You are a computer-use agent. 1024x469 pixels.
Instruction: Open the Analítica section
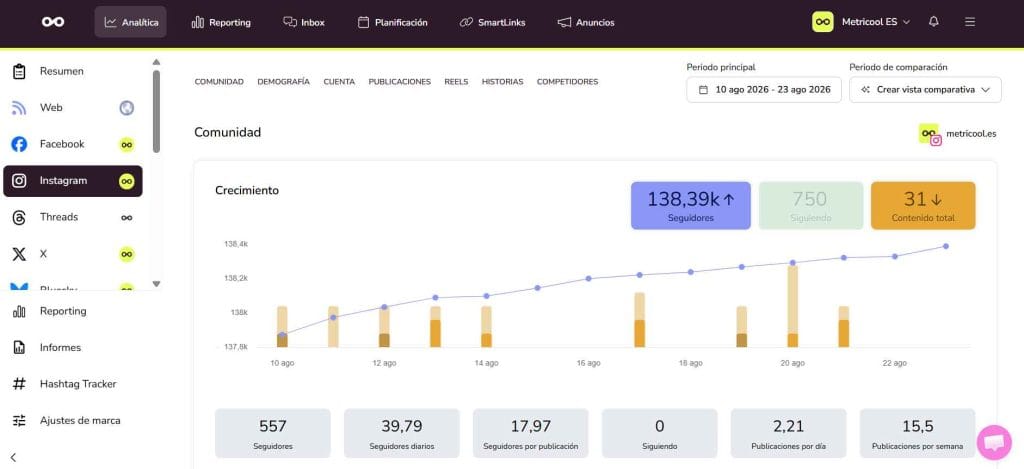131,22
